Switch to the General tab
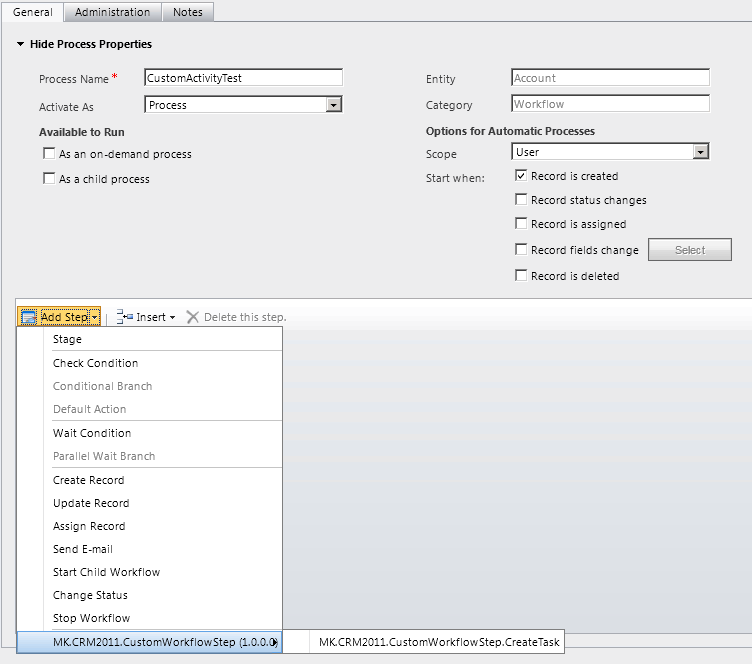This screenshot has height=664, width=752. click(x=33, y=12)
